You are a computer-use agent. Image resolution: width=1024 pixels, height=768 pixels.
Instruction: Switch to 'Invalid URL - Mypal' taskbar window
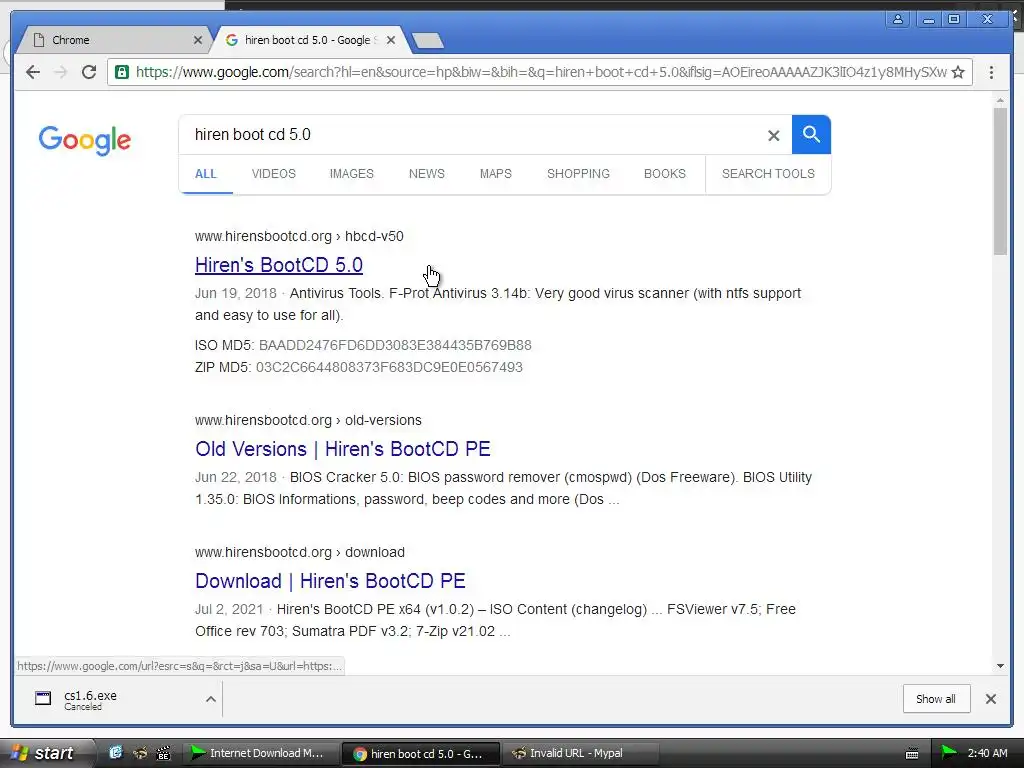[579, 753]
